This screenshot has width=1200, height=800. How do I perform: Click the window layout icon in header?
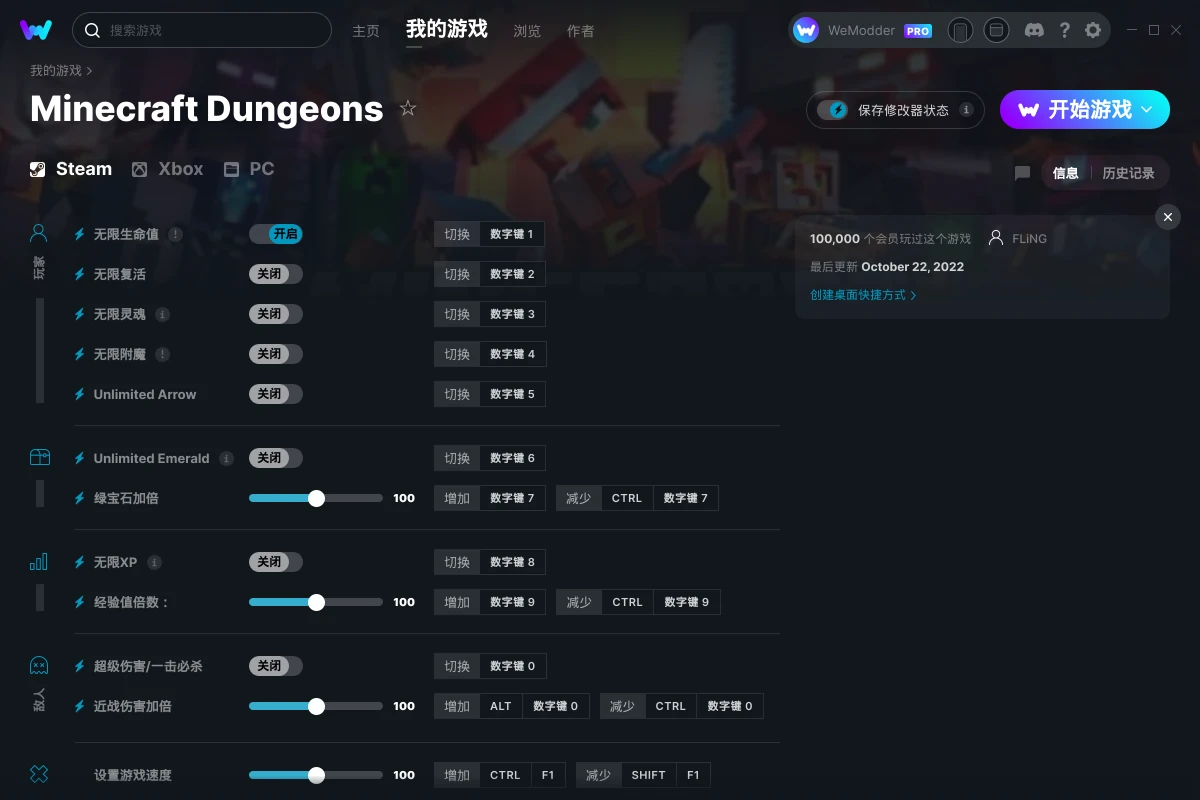(x=996, y=30)
